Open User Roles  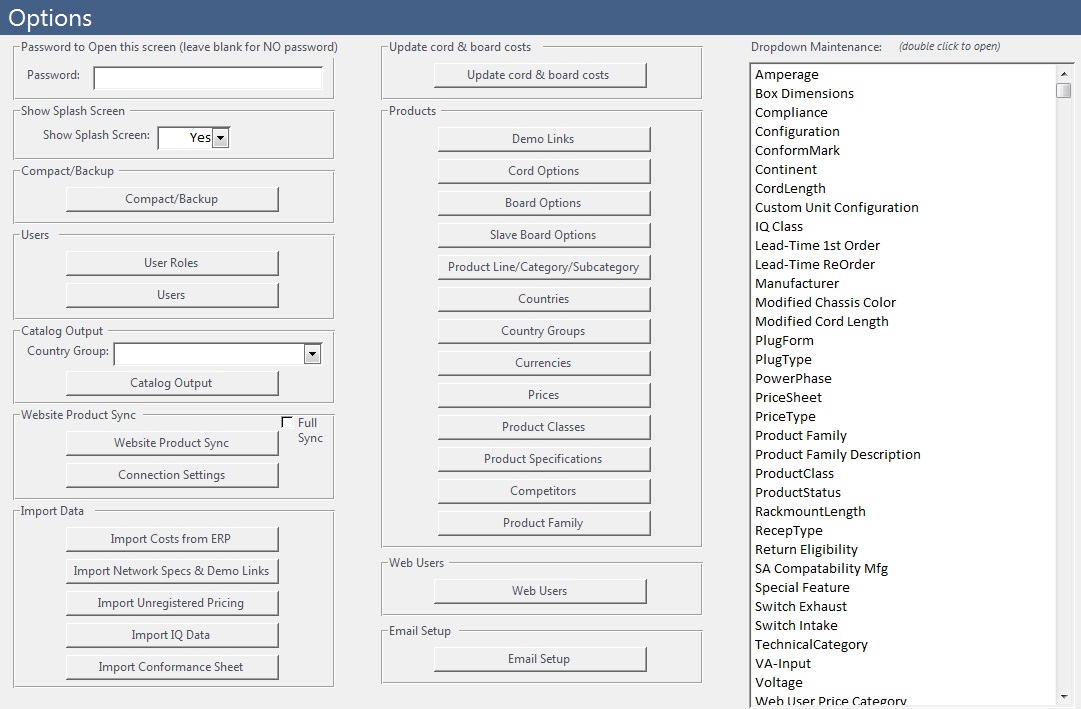coord(172,263)
